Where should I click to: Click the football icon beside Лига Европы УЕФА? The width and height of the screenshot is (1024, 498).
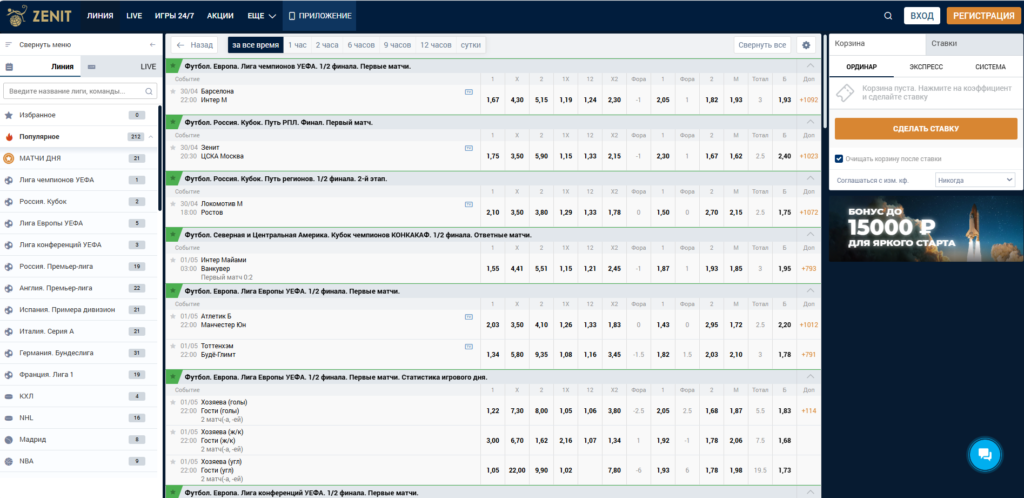tap(8, 223)
